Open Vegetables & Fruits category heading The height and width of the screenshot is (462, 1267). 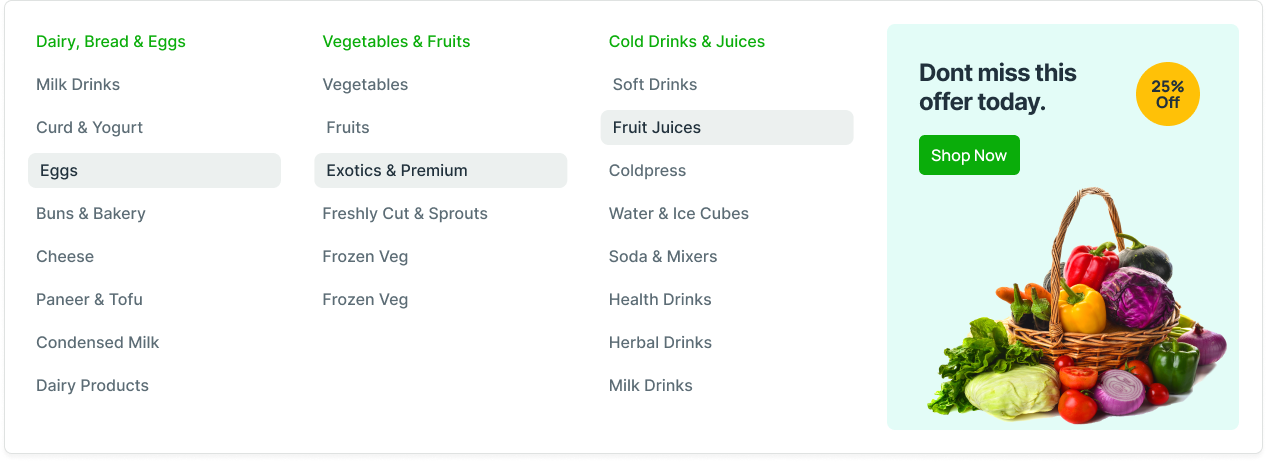coord(396,41)
